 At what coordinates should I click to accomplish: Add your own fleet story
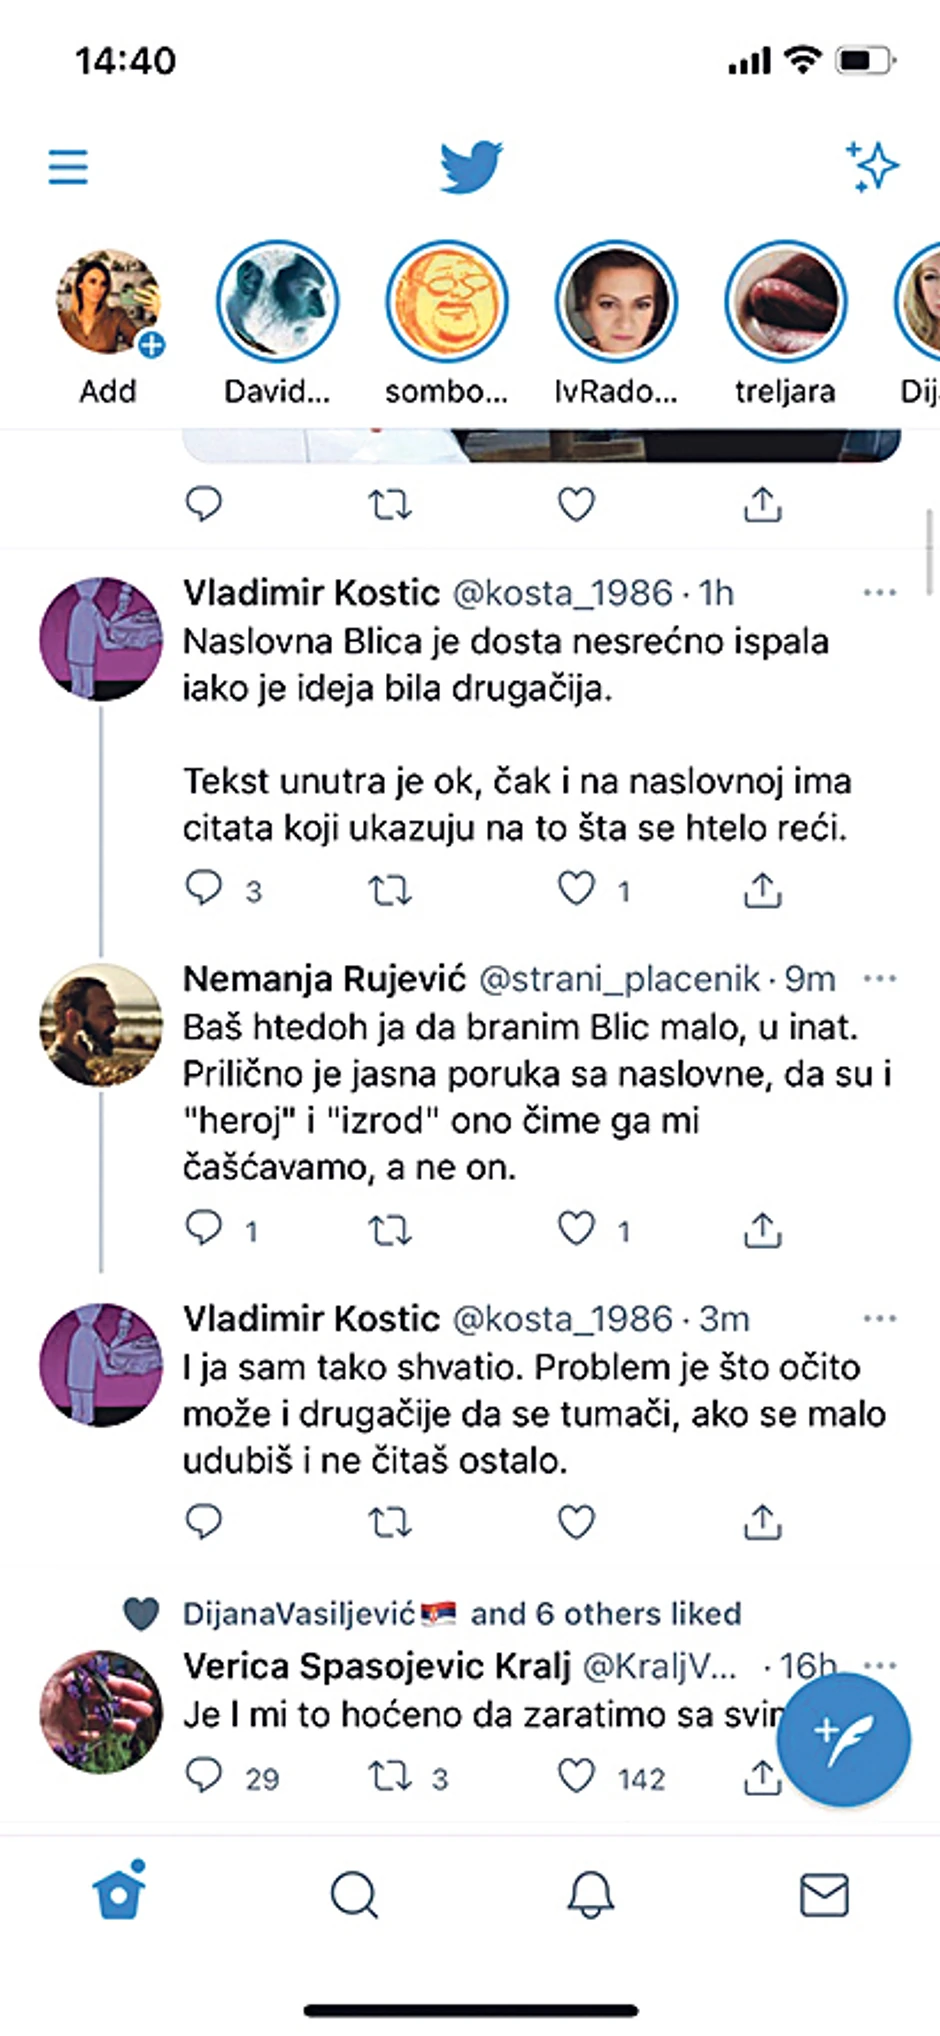(x=108, y=302)
